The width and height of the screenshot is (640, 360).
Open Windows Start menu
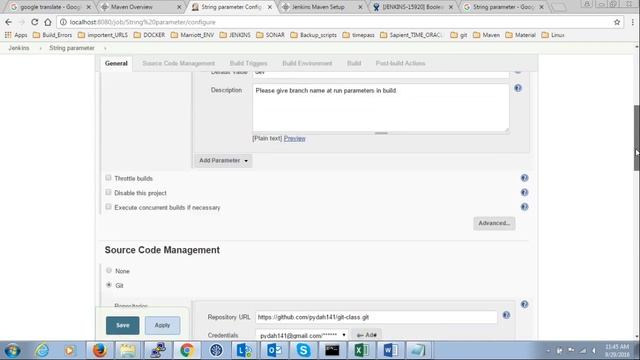pyautogui.click(x=13, y=350)
